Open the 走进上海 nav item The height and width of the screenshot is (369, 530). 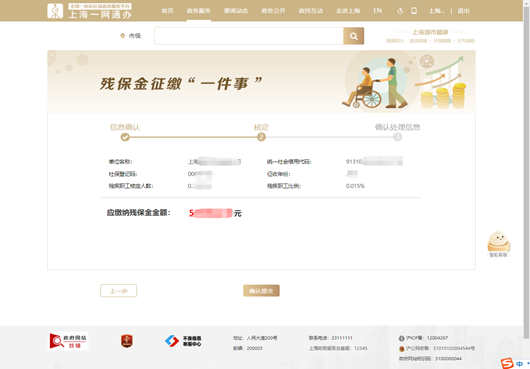(348, 11)
